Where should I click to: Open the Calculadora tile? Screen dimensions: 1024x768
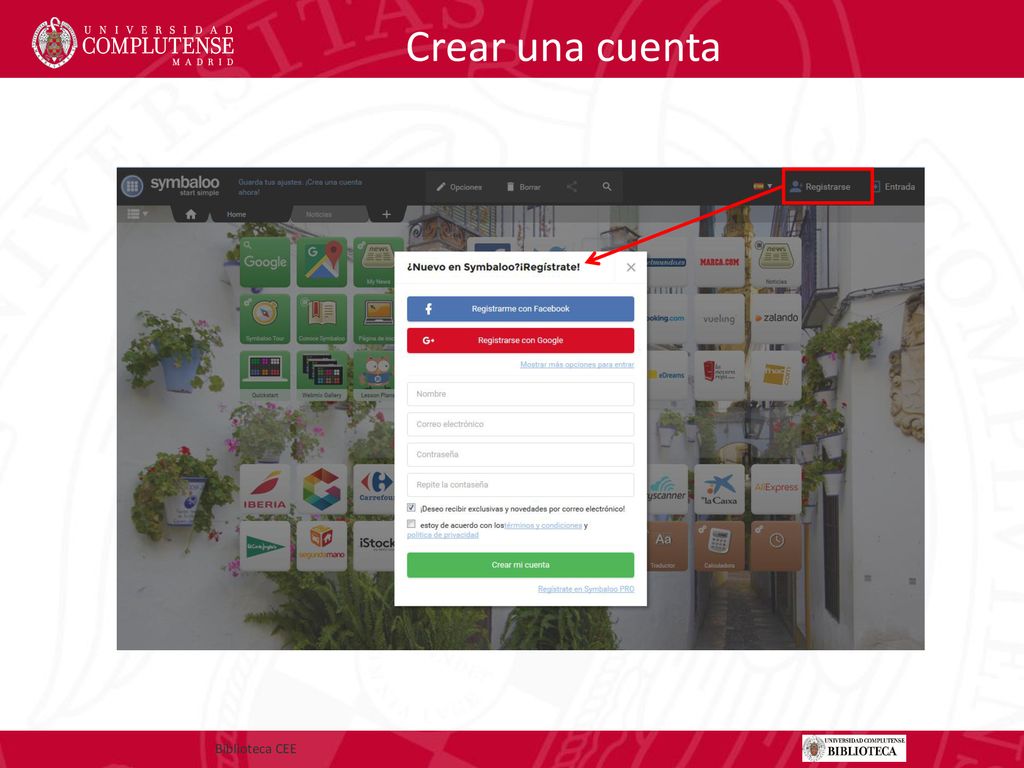pyautogui.click(x=719, y=546)
